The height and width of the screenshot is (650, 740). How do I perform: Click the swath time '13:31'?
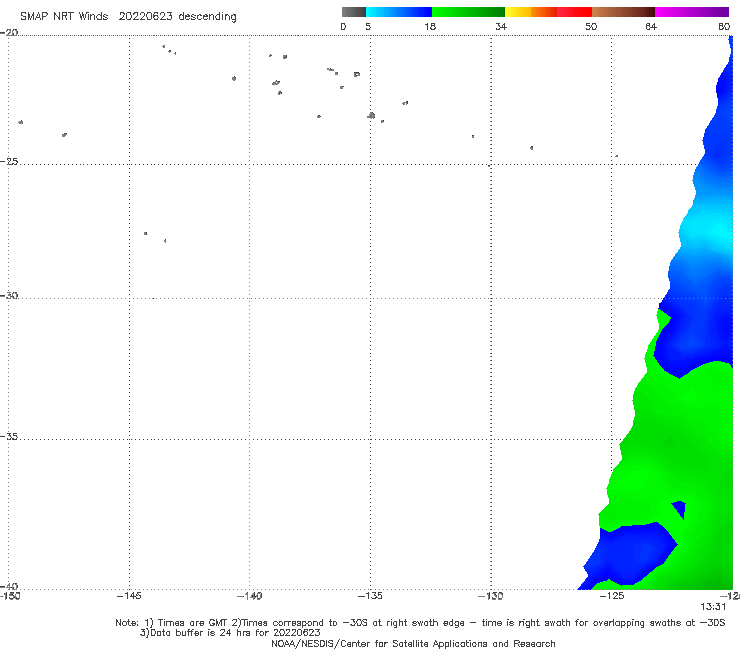tap(713, 607)
